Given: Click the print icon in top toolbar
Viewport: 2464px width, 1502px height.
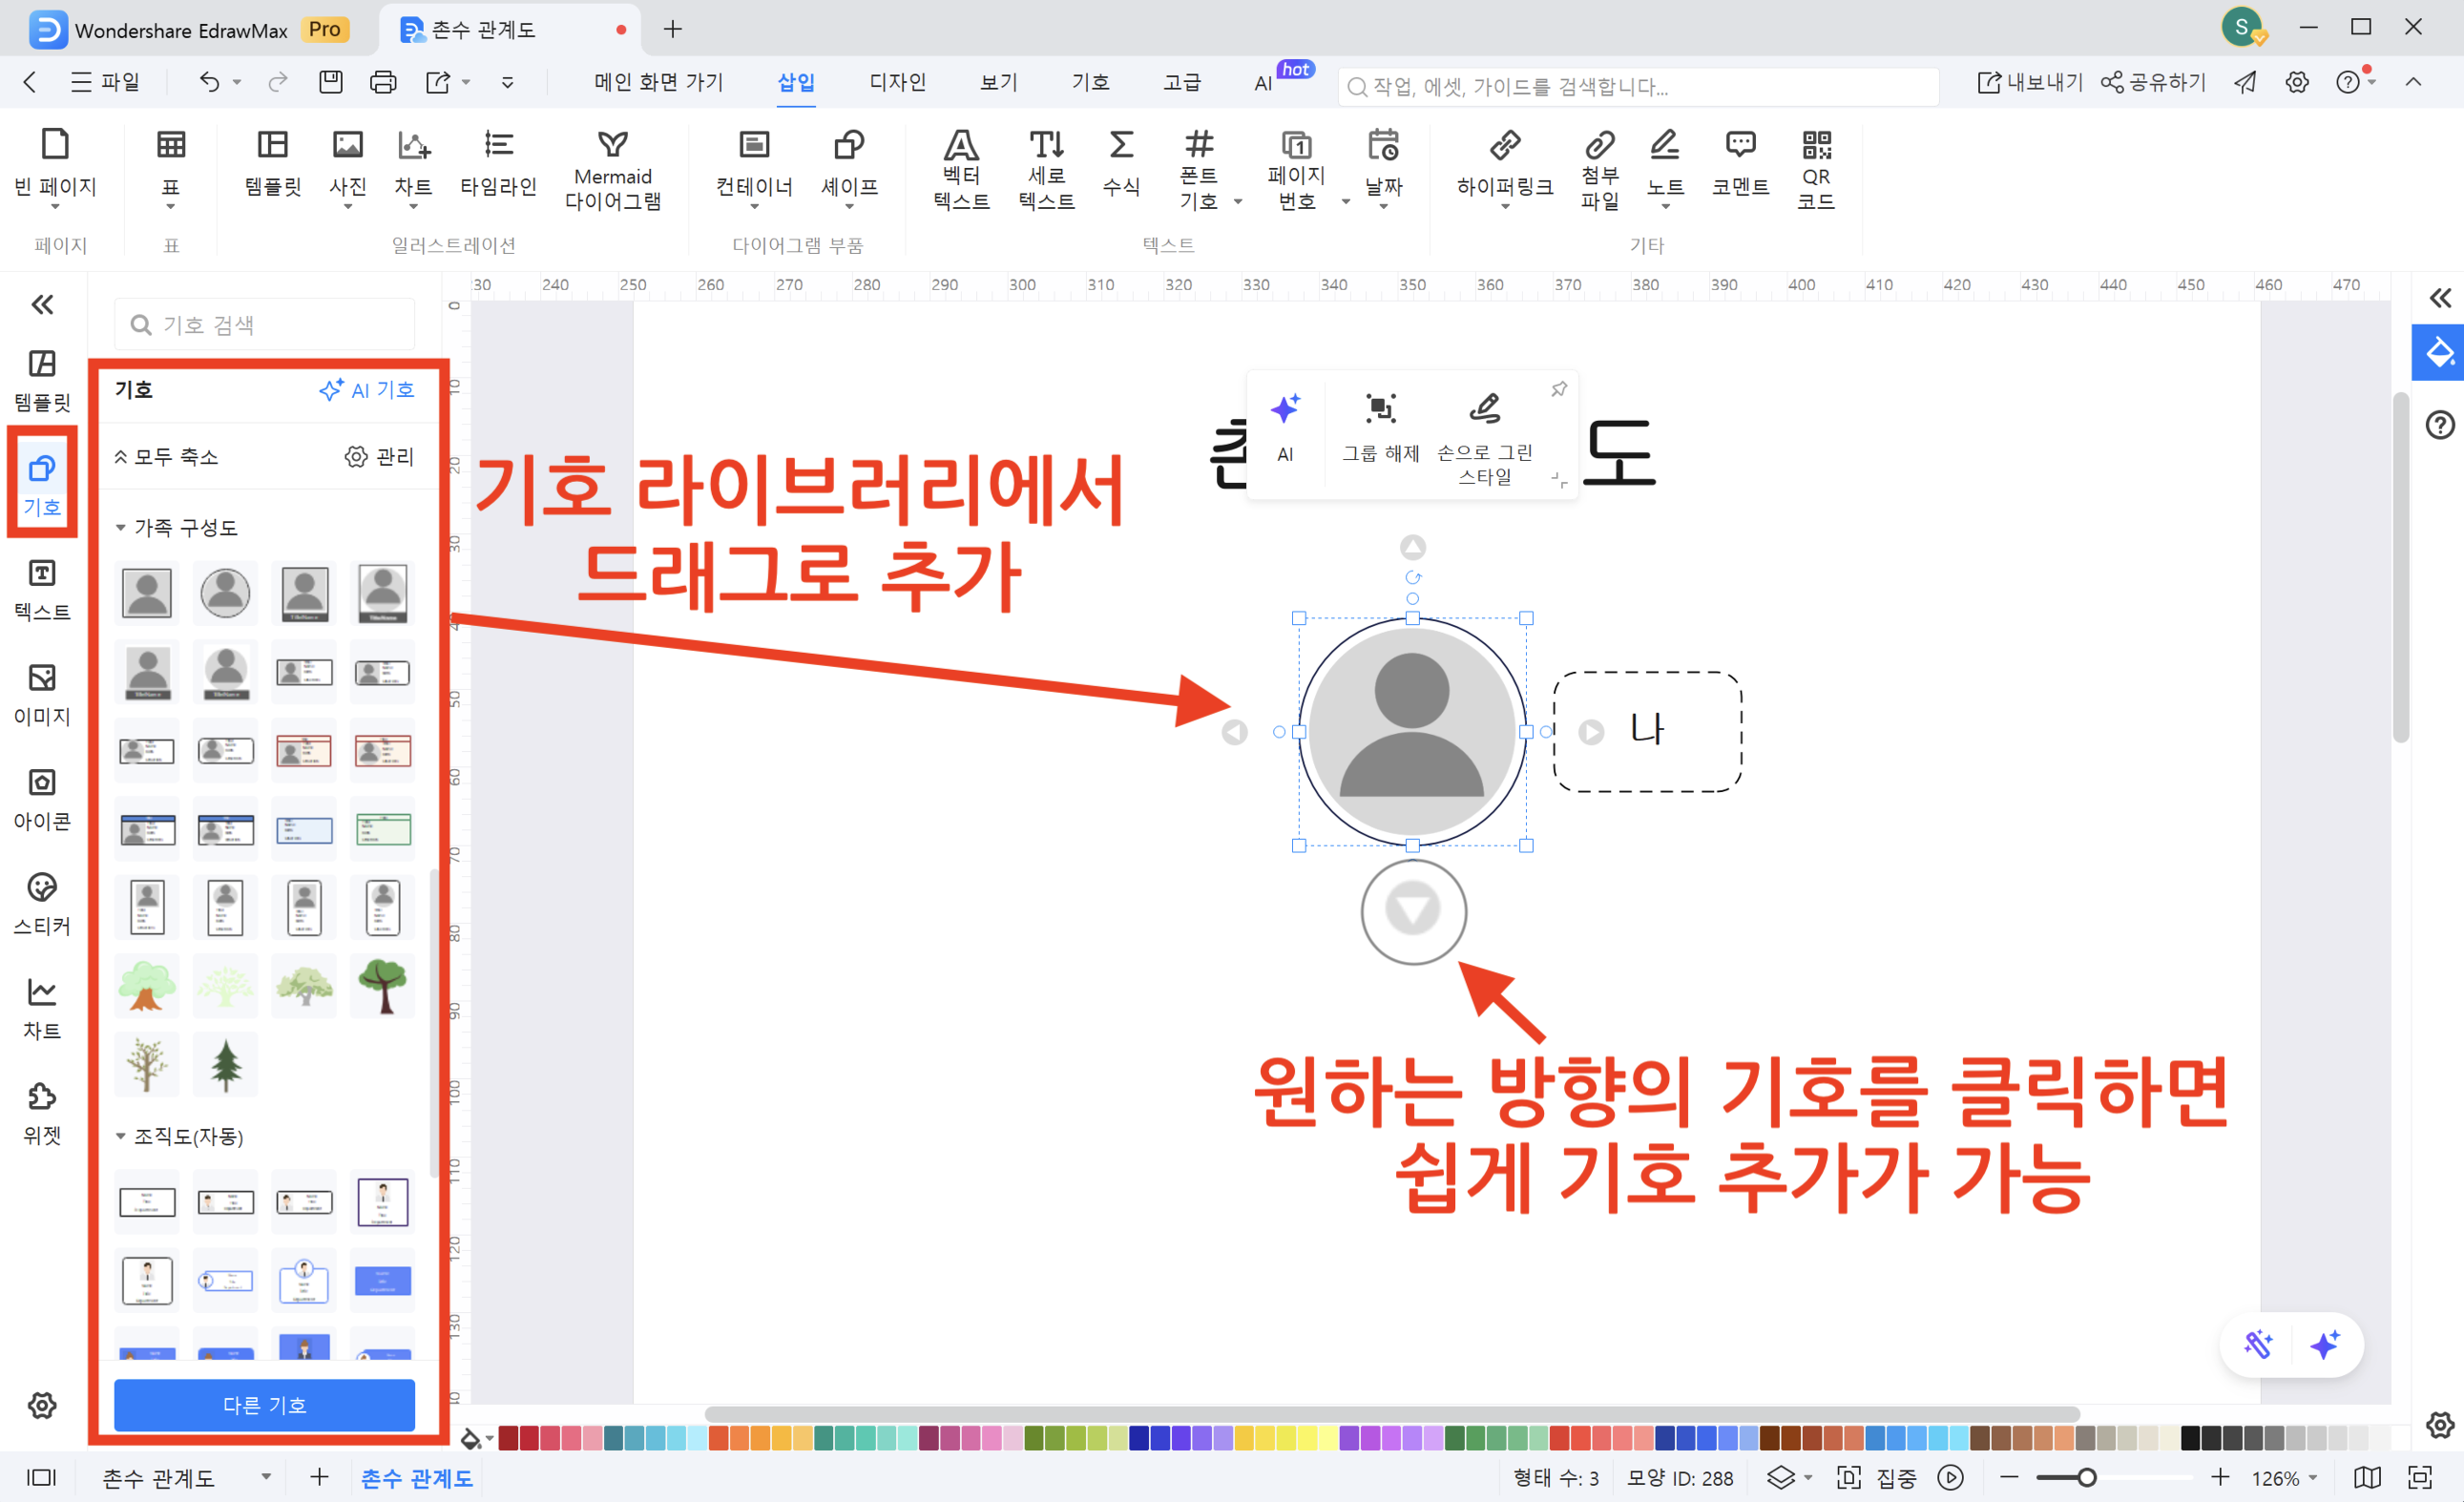Looking at the screenshot, I should click(383, 82).
